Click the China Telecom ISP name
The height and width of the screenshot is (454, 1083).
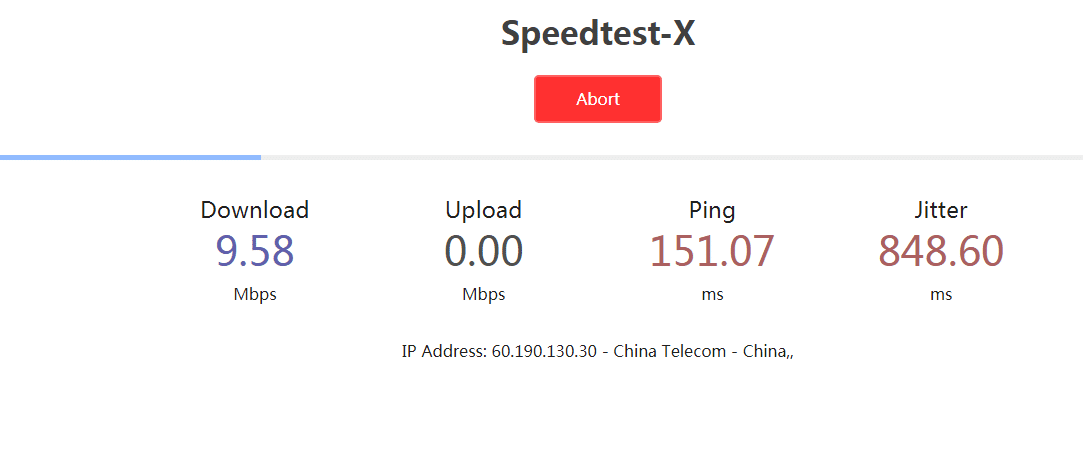click(x=669, y=352)
